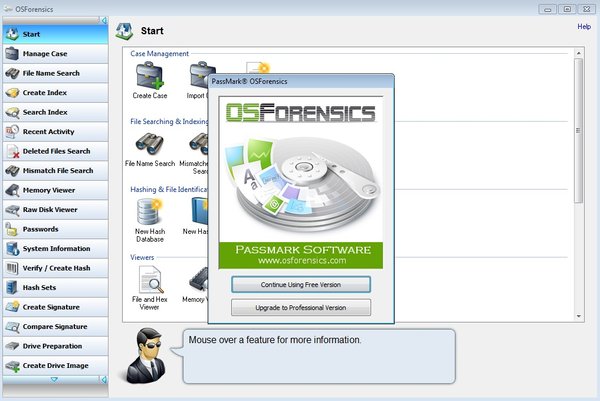Click the New Hash Database icon

(x=150, y=212)
